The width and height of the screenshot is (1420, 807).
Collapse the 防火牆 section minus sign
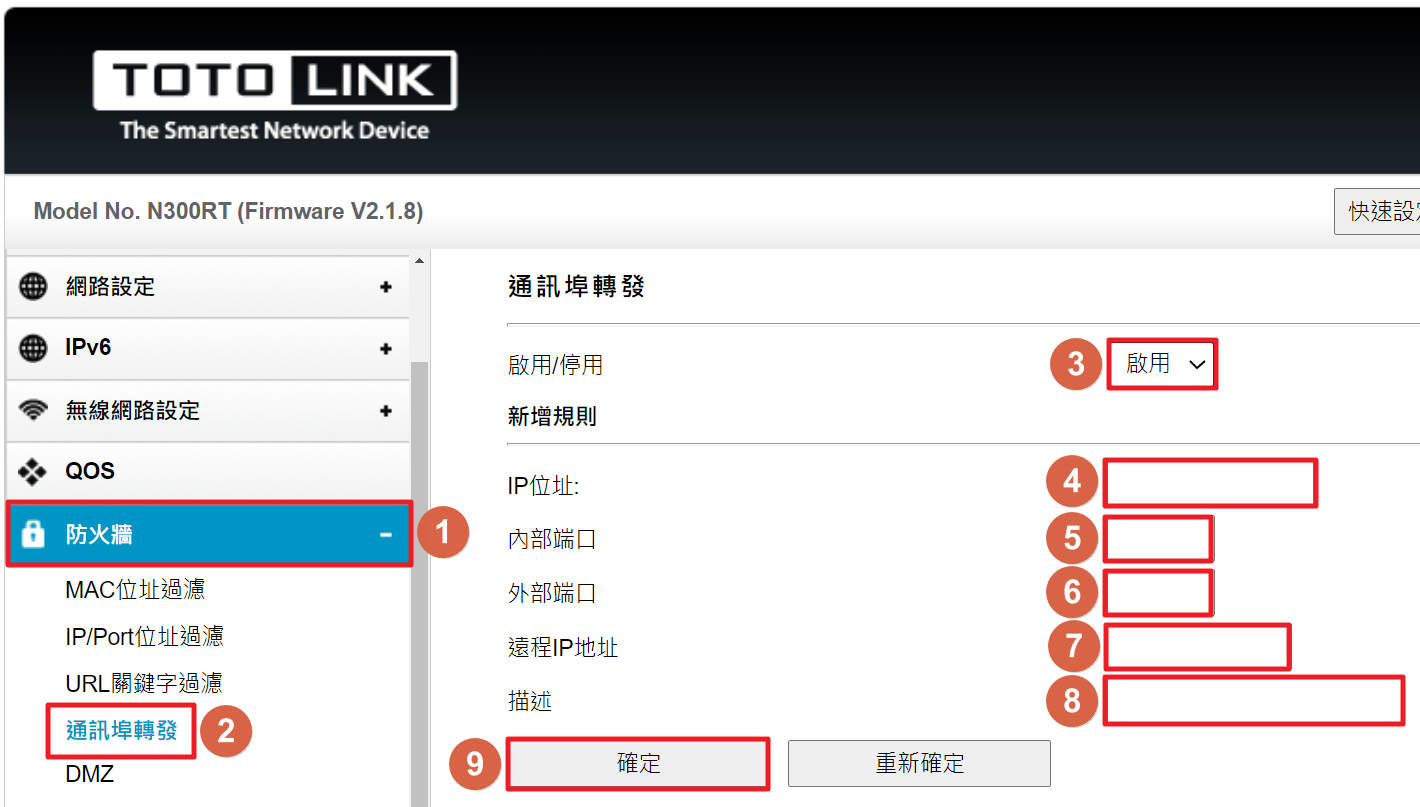coord(386,536)
